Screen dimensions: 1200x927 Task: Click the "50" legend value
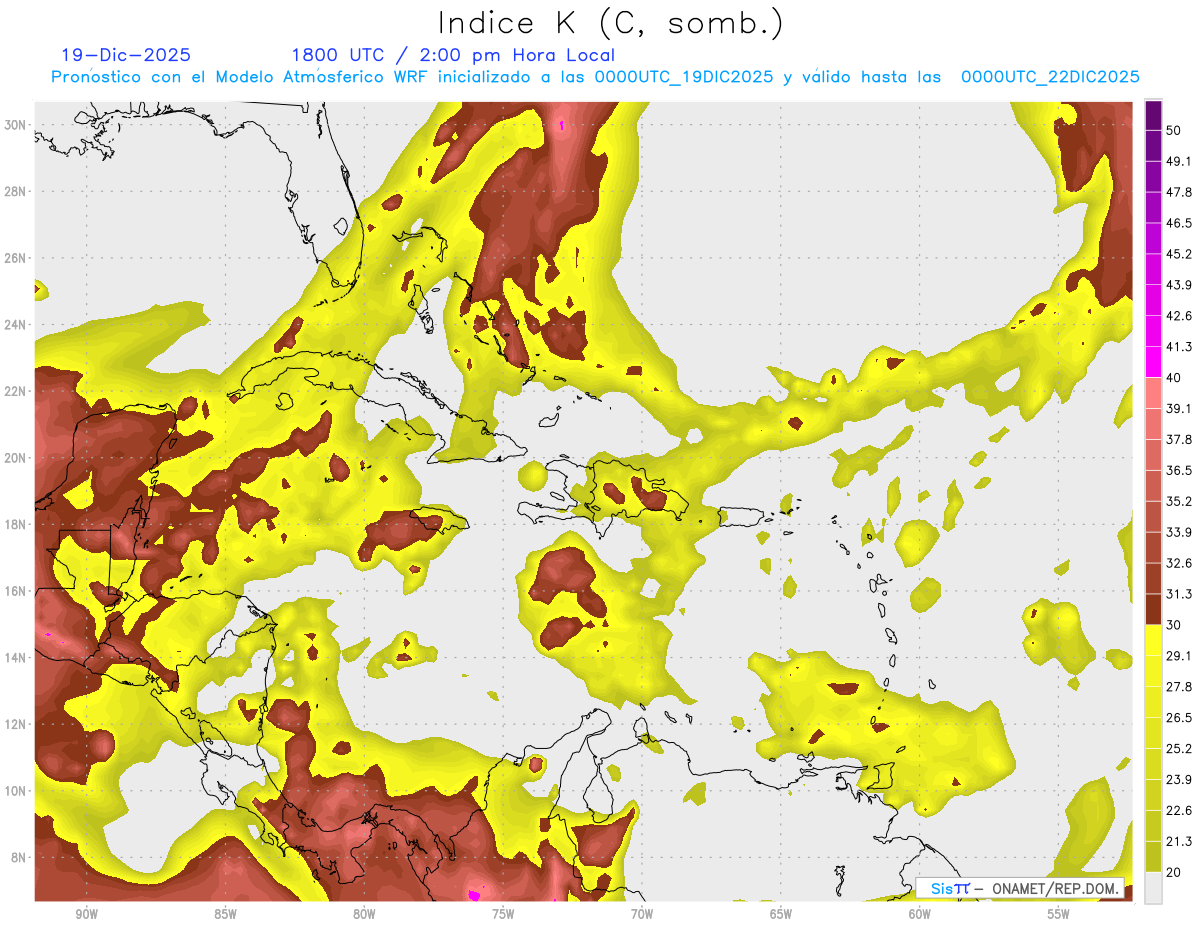[x=1174, y=130]
